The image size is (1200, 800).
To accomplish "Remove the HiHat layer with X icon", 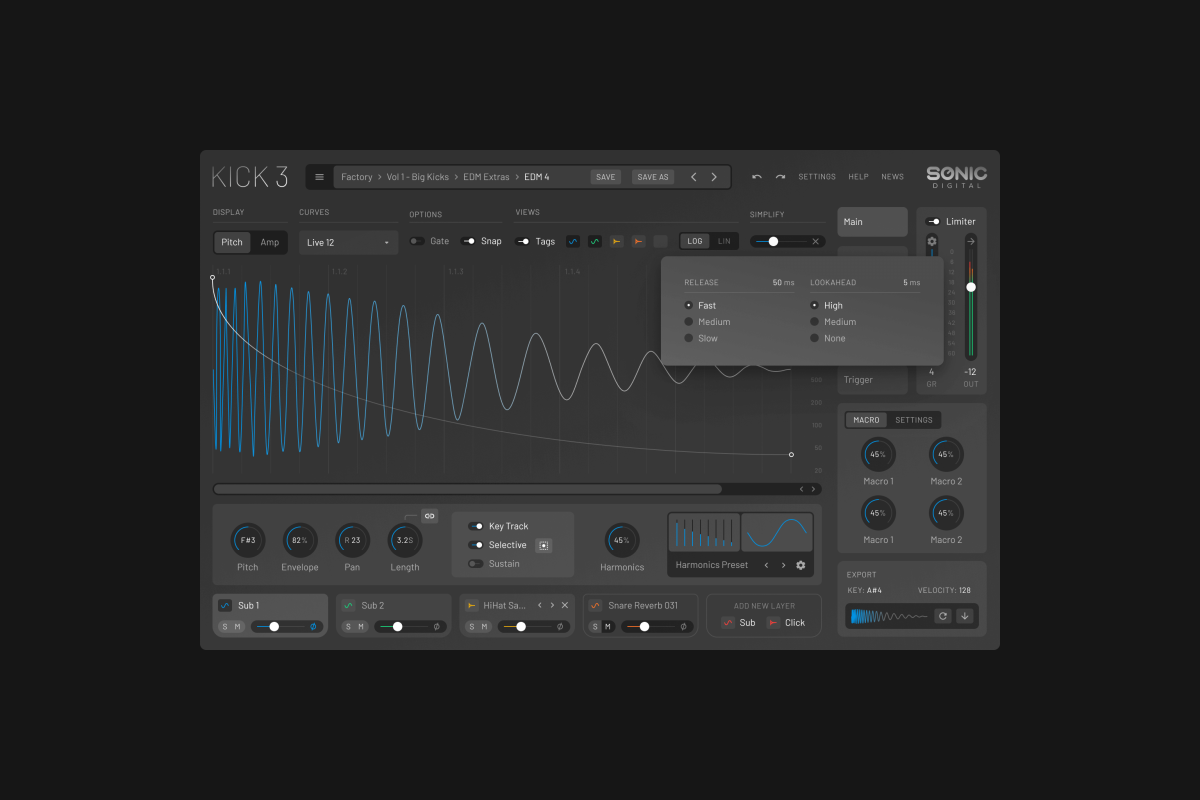I will coord(565,605).
